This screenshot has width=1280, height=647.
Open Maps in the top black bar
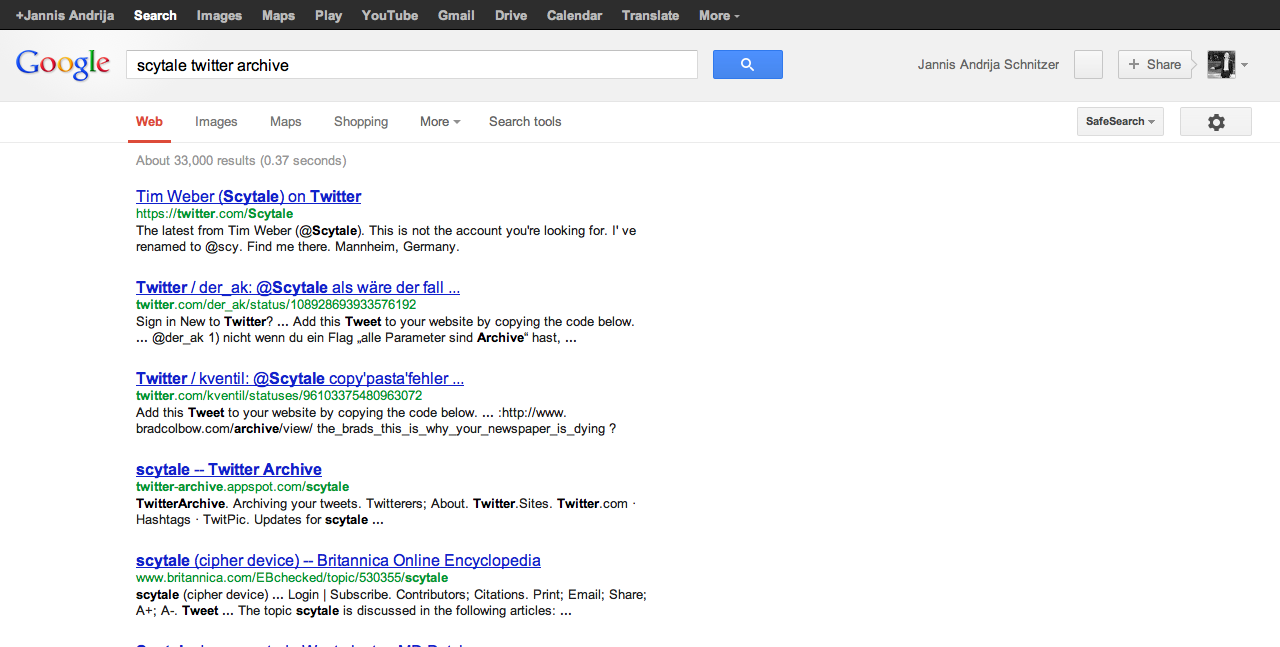(278, 15)
